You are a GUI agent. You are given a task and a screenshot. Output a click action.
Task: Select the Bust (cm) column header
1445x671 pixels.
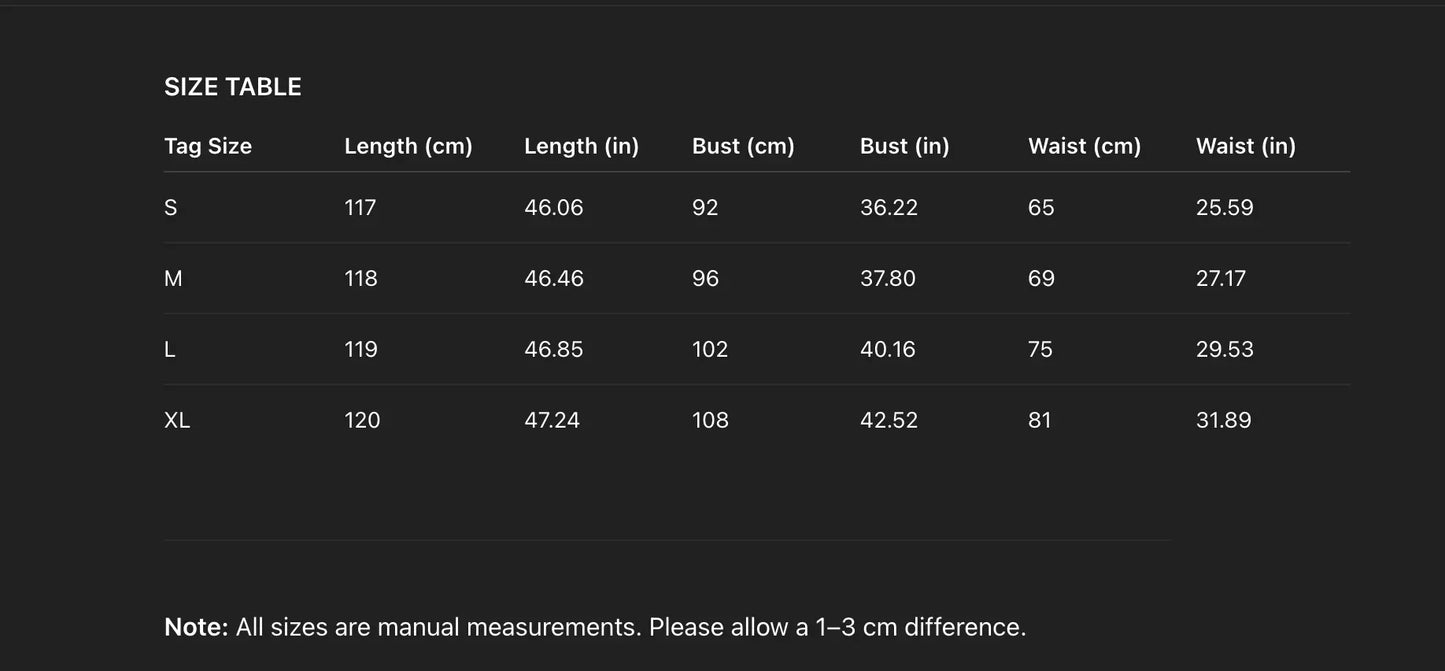(743, 146)
